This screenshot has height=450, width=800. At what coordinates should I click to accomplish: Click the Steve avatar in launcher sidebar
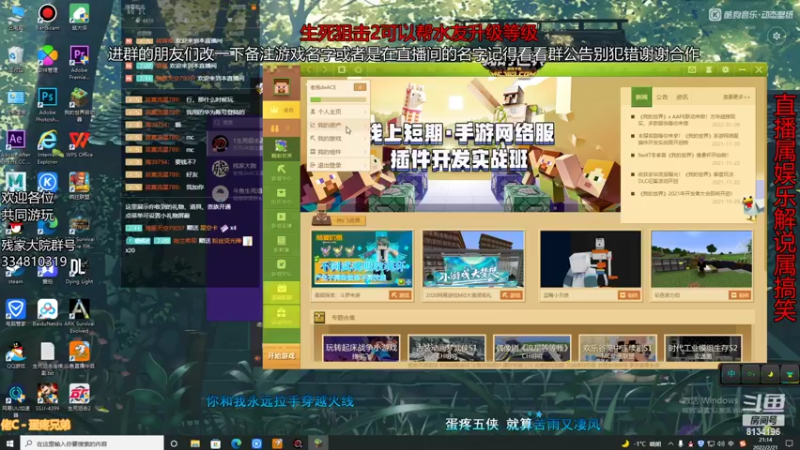pos(281,88)
